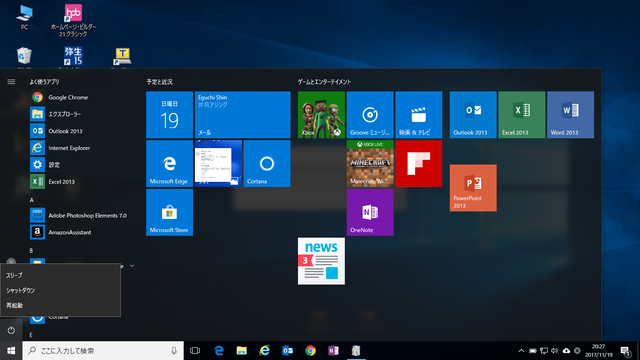Click the volume icon in the system tray
640x360 pixels.
click(x=555, y=351)
